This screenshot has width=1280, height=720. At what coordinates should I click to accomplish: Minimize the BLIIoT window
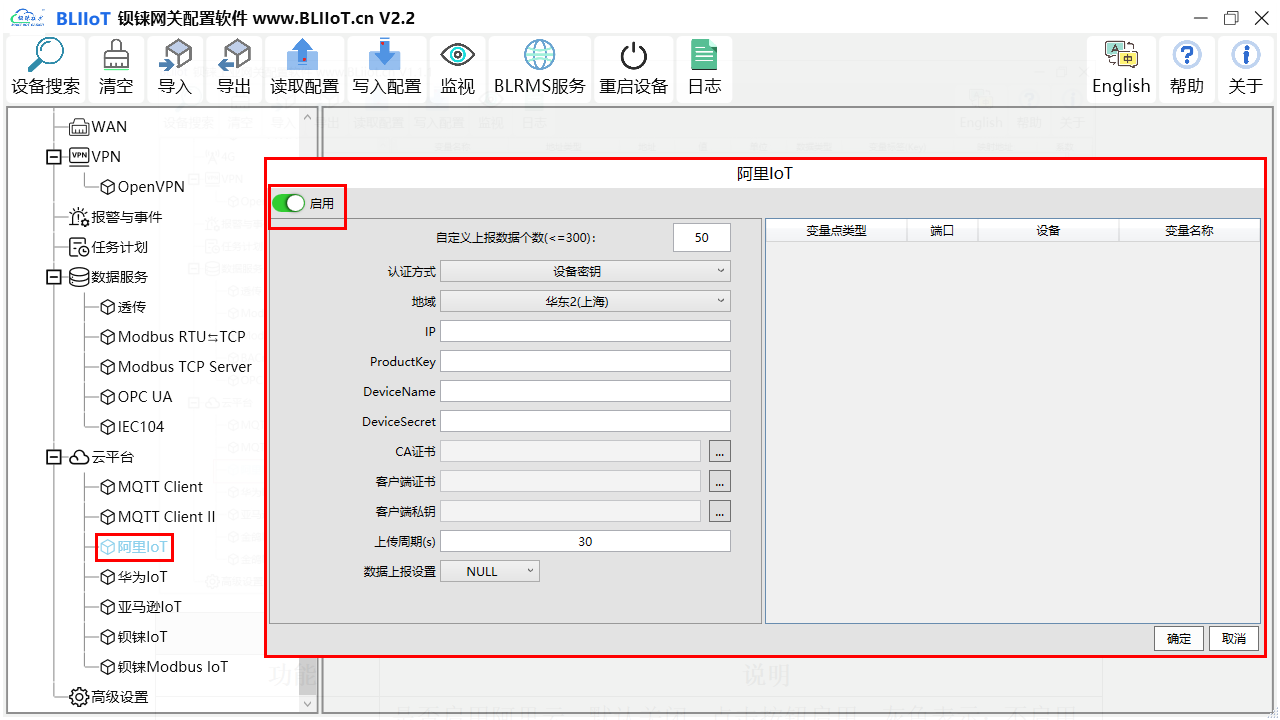1201,18
